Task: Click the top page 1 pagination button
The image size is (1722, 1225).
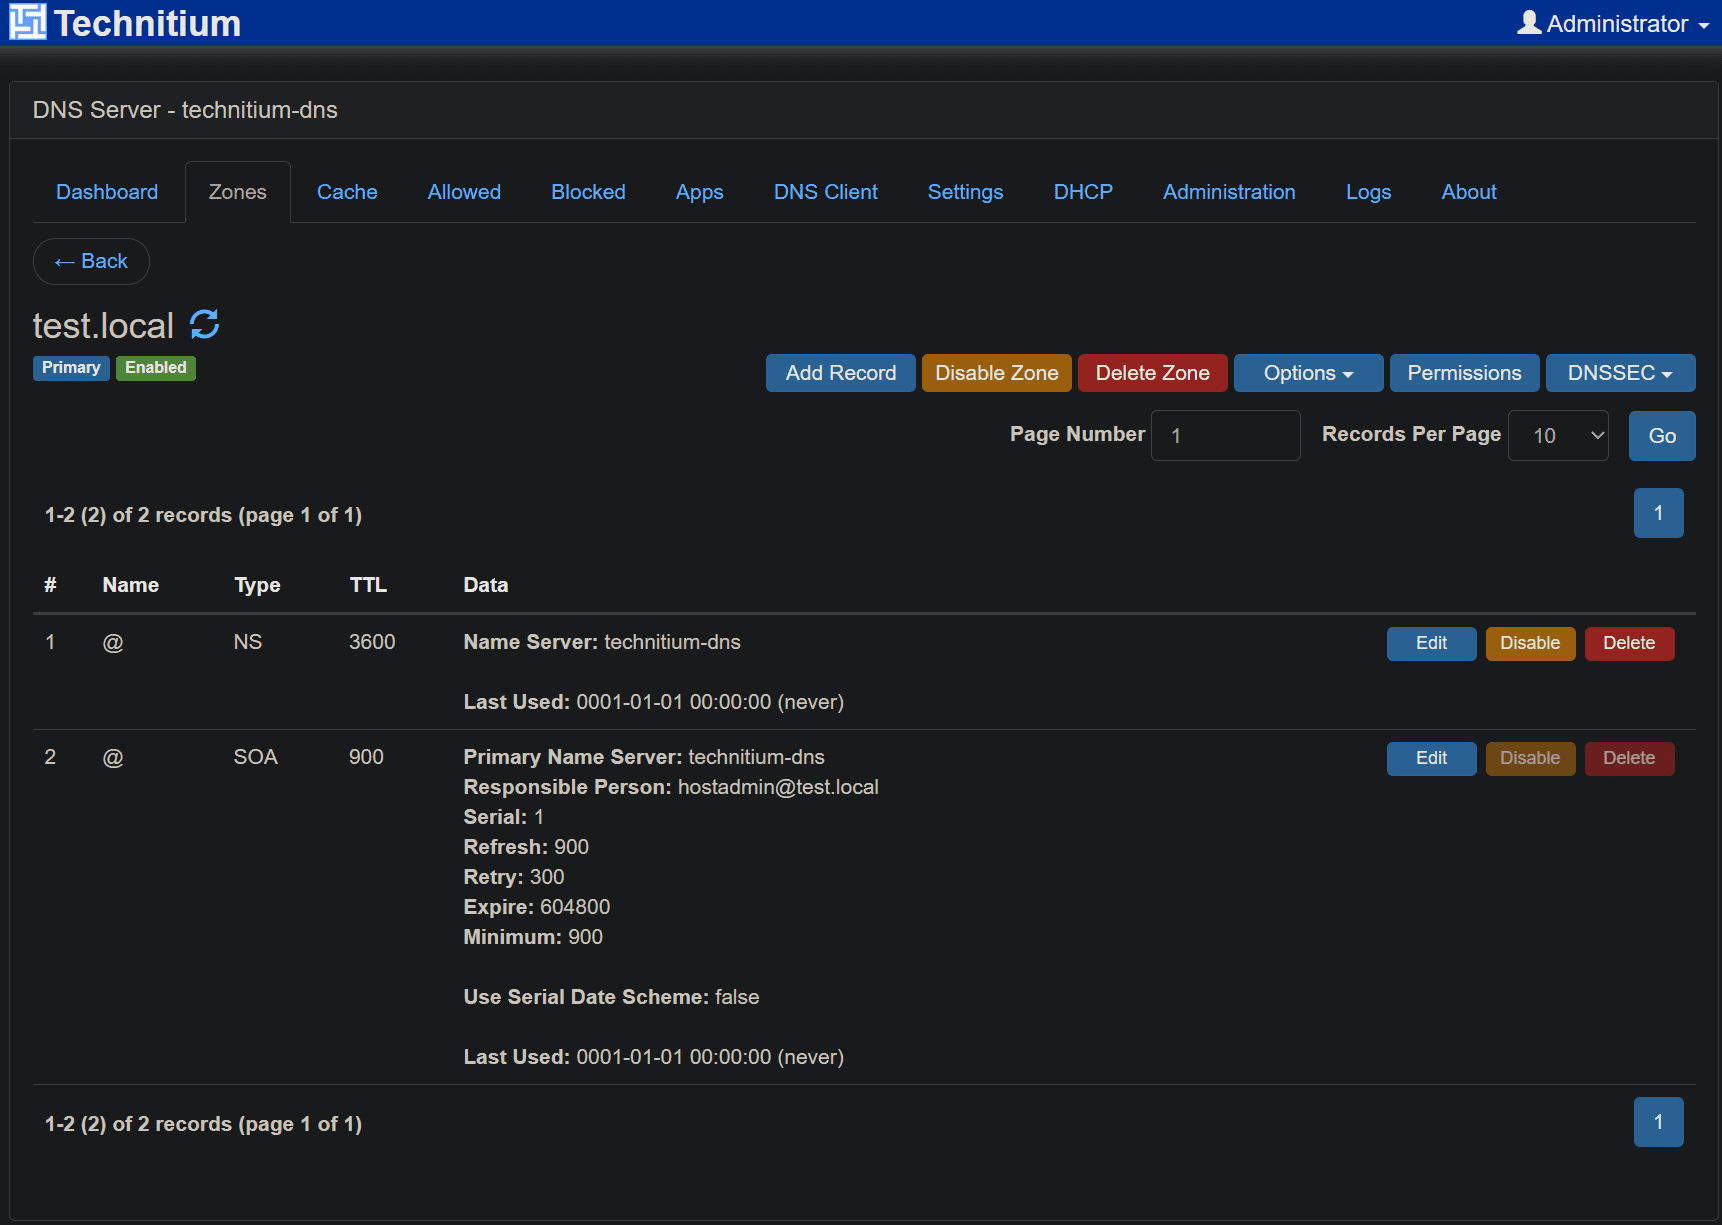Action: [x=1657, y=513]
